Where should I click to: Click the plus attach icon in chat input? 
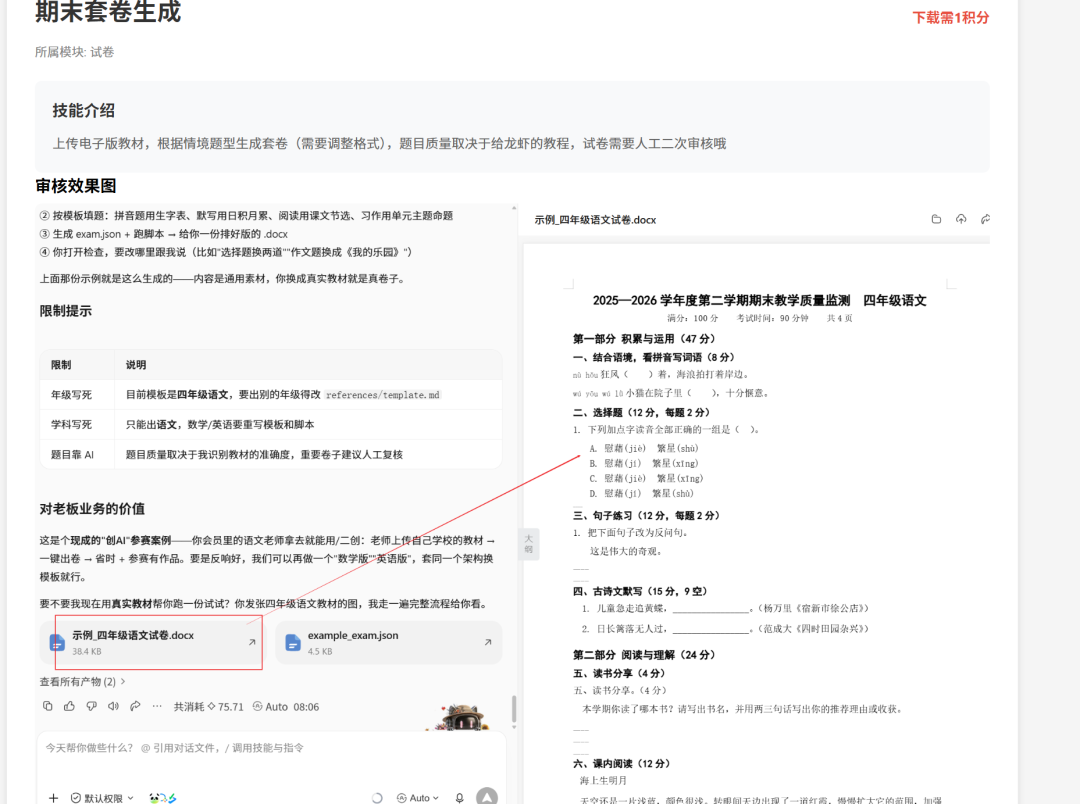coord(53,798)
